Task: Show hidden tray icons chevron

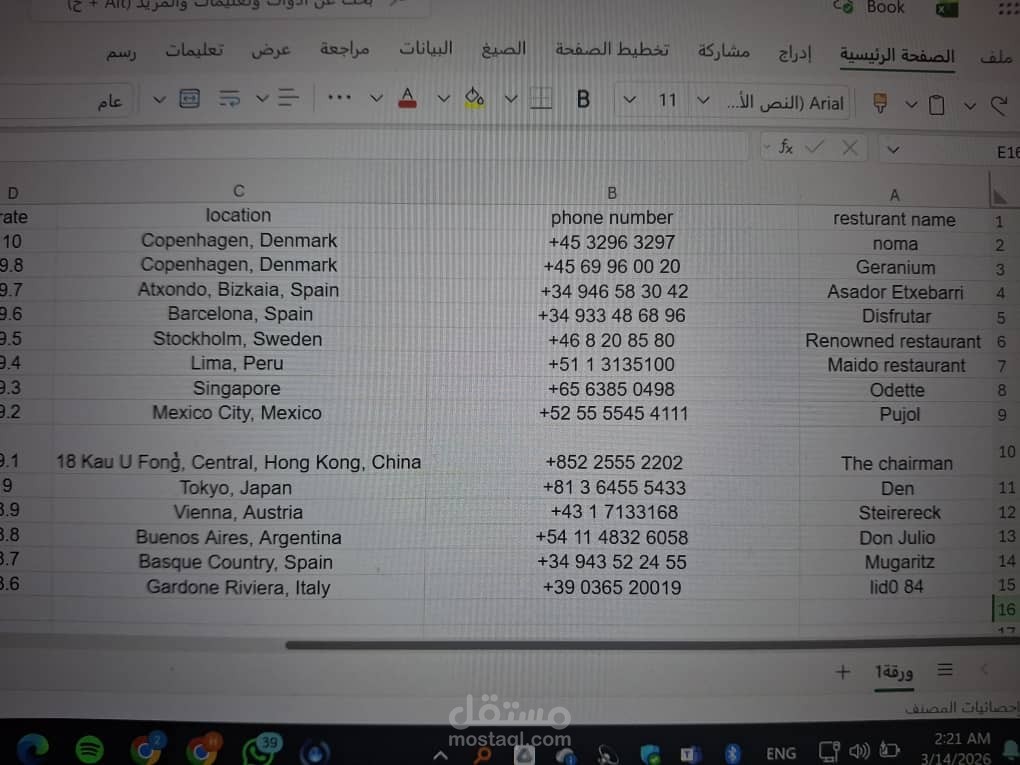Action: tap(440, 755)
